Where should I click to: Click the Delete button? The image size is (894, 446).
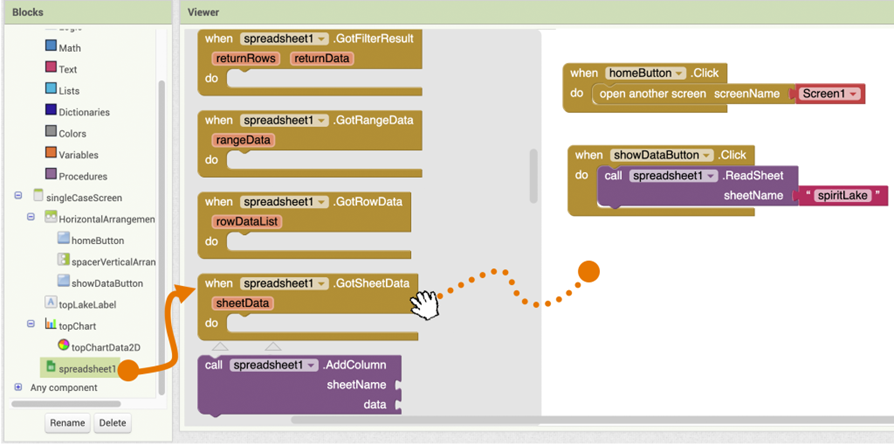click(112, 423)
